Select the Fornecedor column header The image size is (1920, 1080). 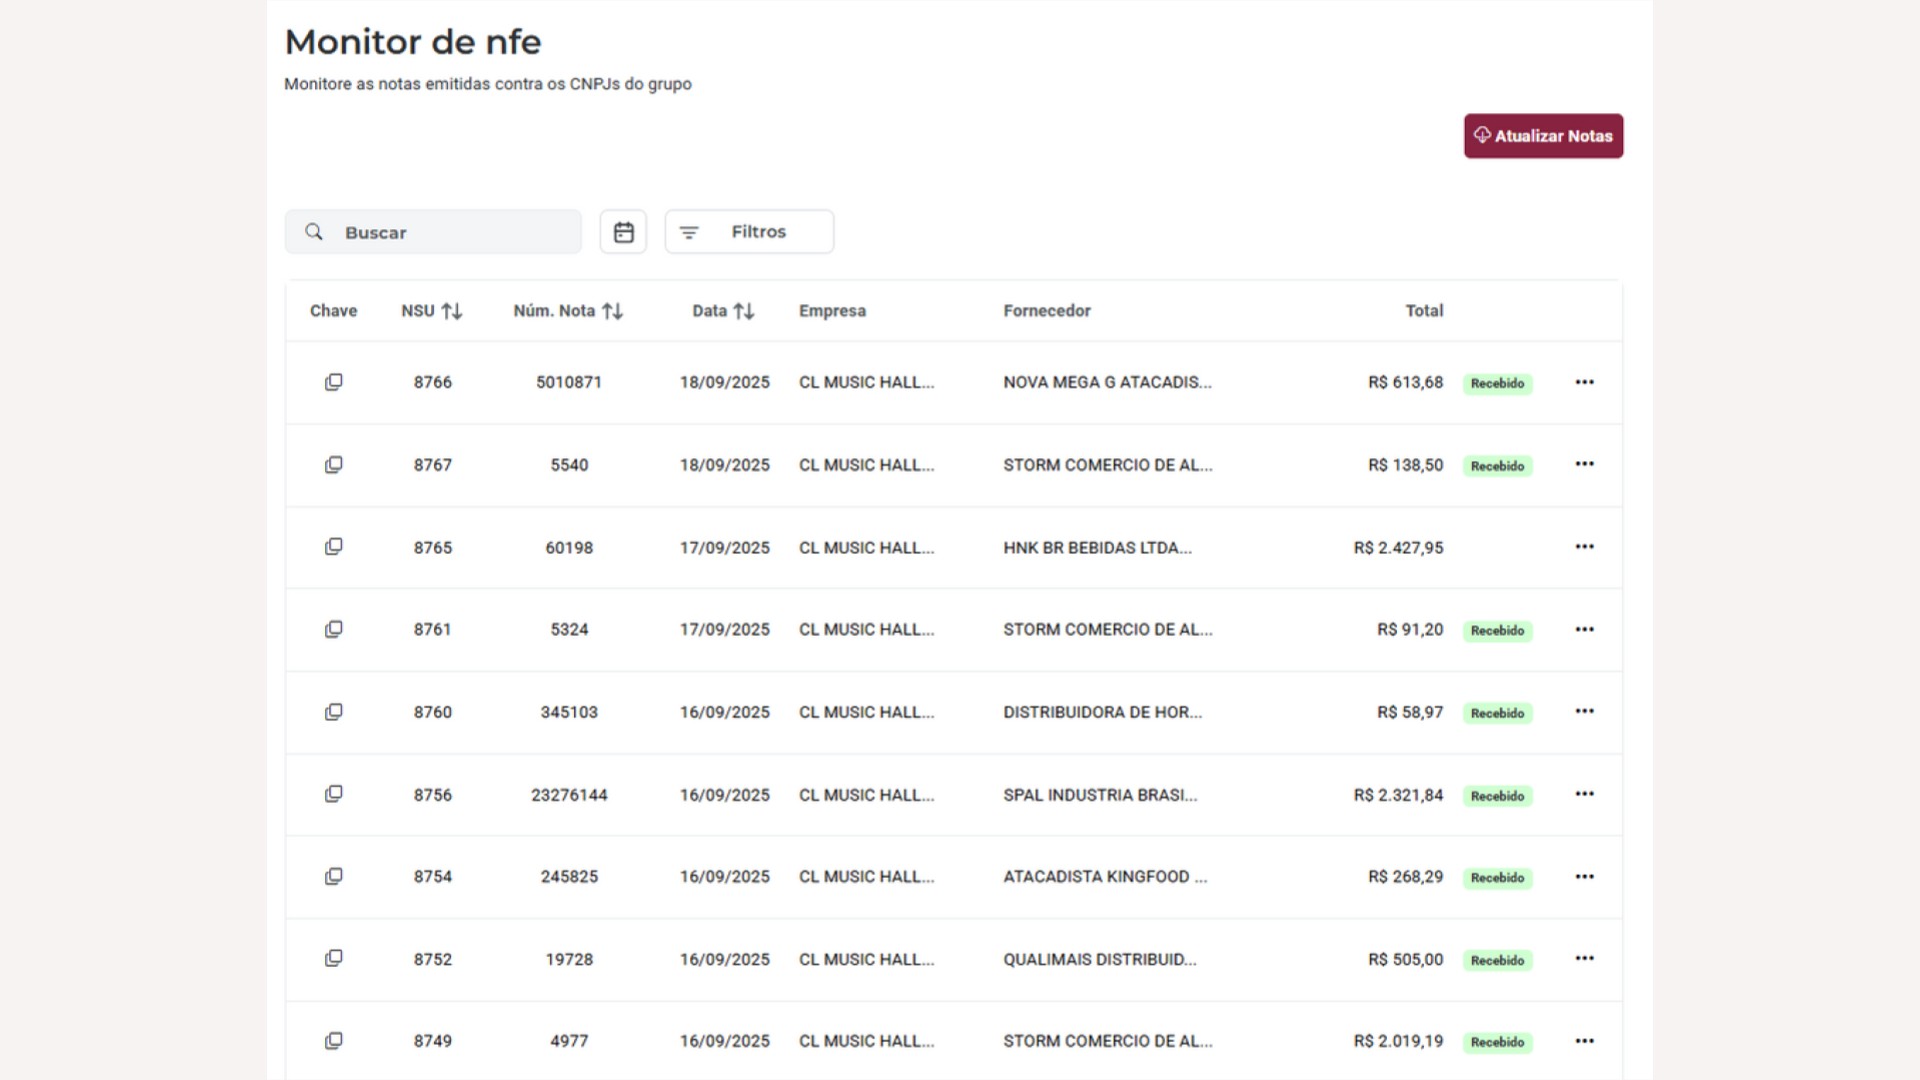1047,311
